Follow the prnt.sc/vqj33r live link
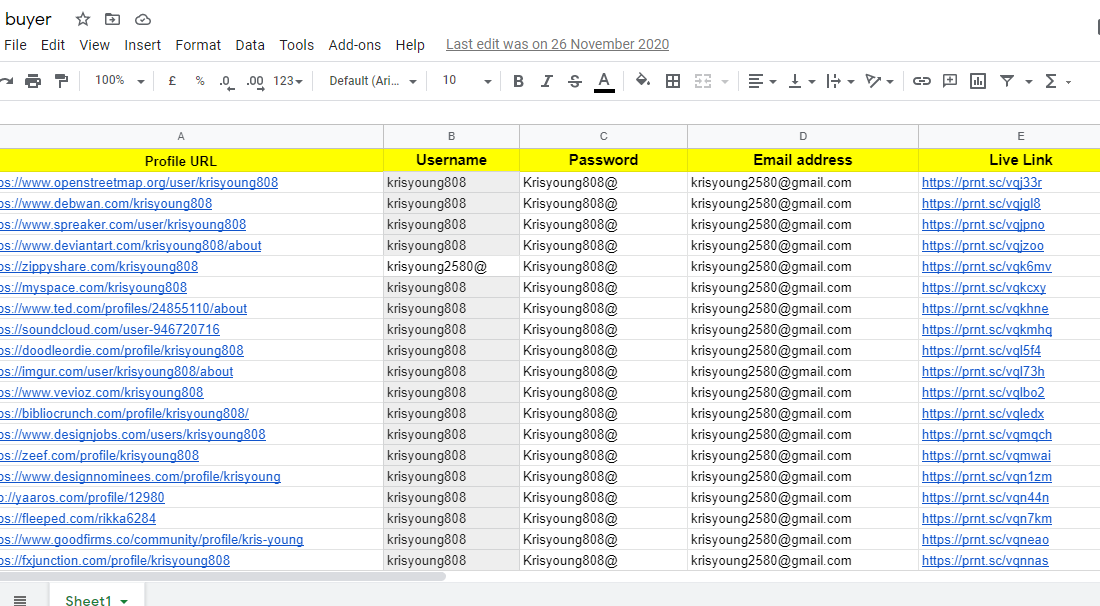Viewport: 1100px width, 606px height. [981, 182]
